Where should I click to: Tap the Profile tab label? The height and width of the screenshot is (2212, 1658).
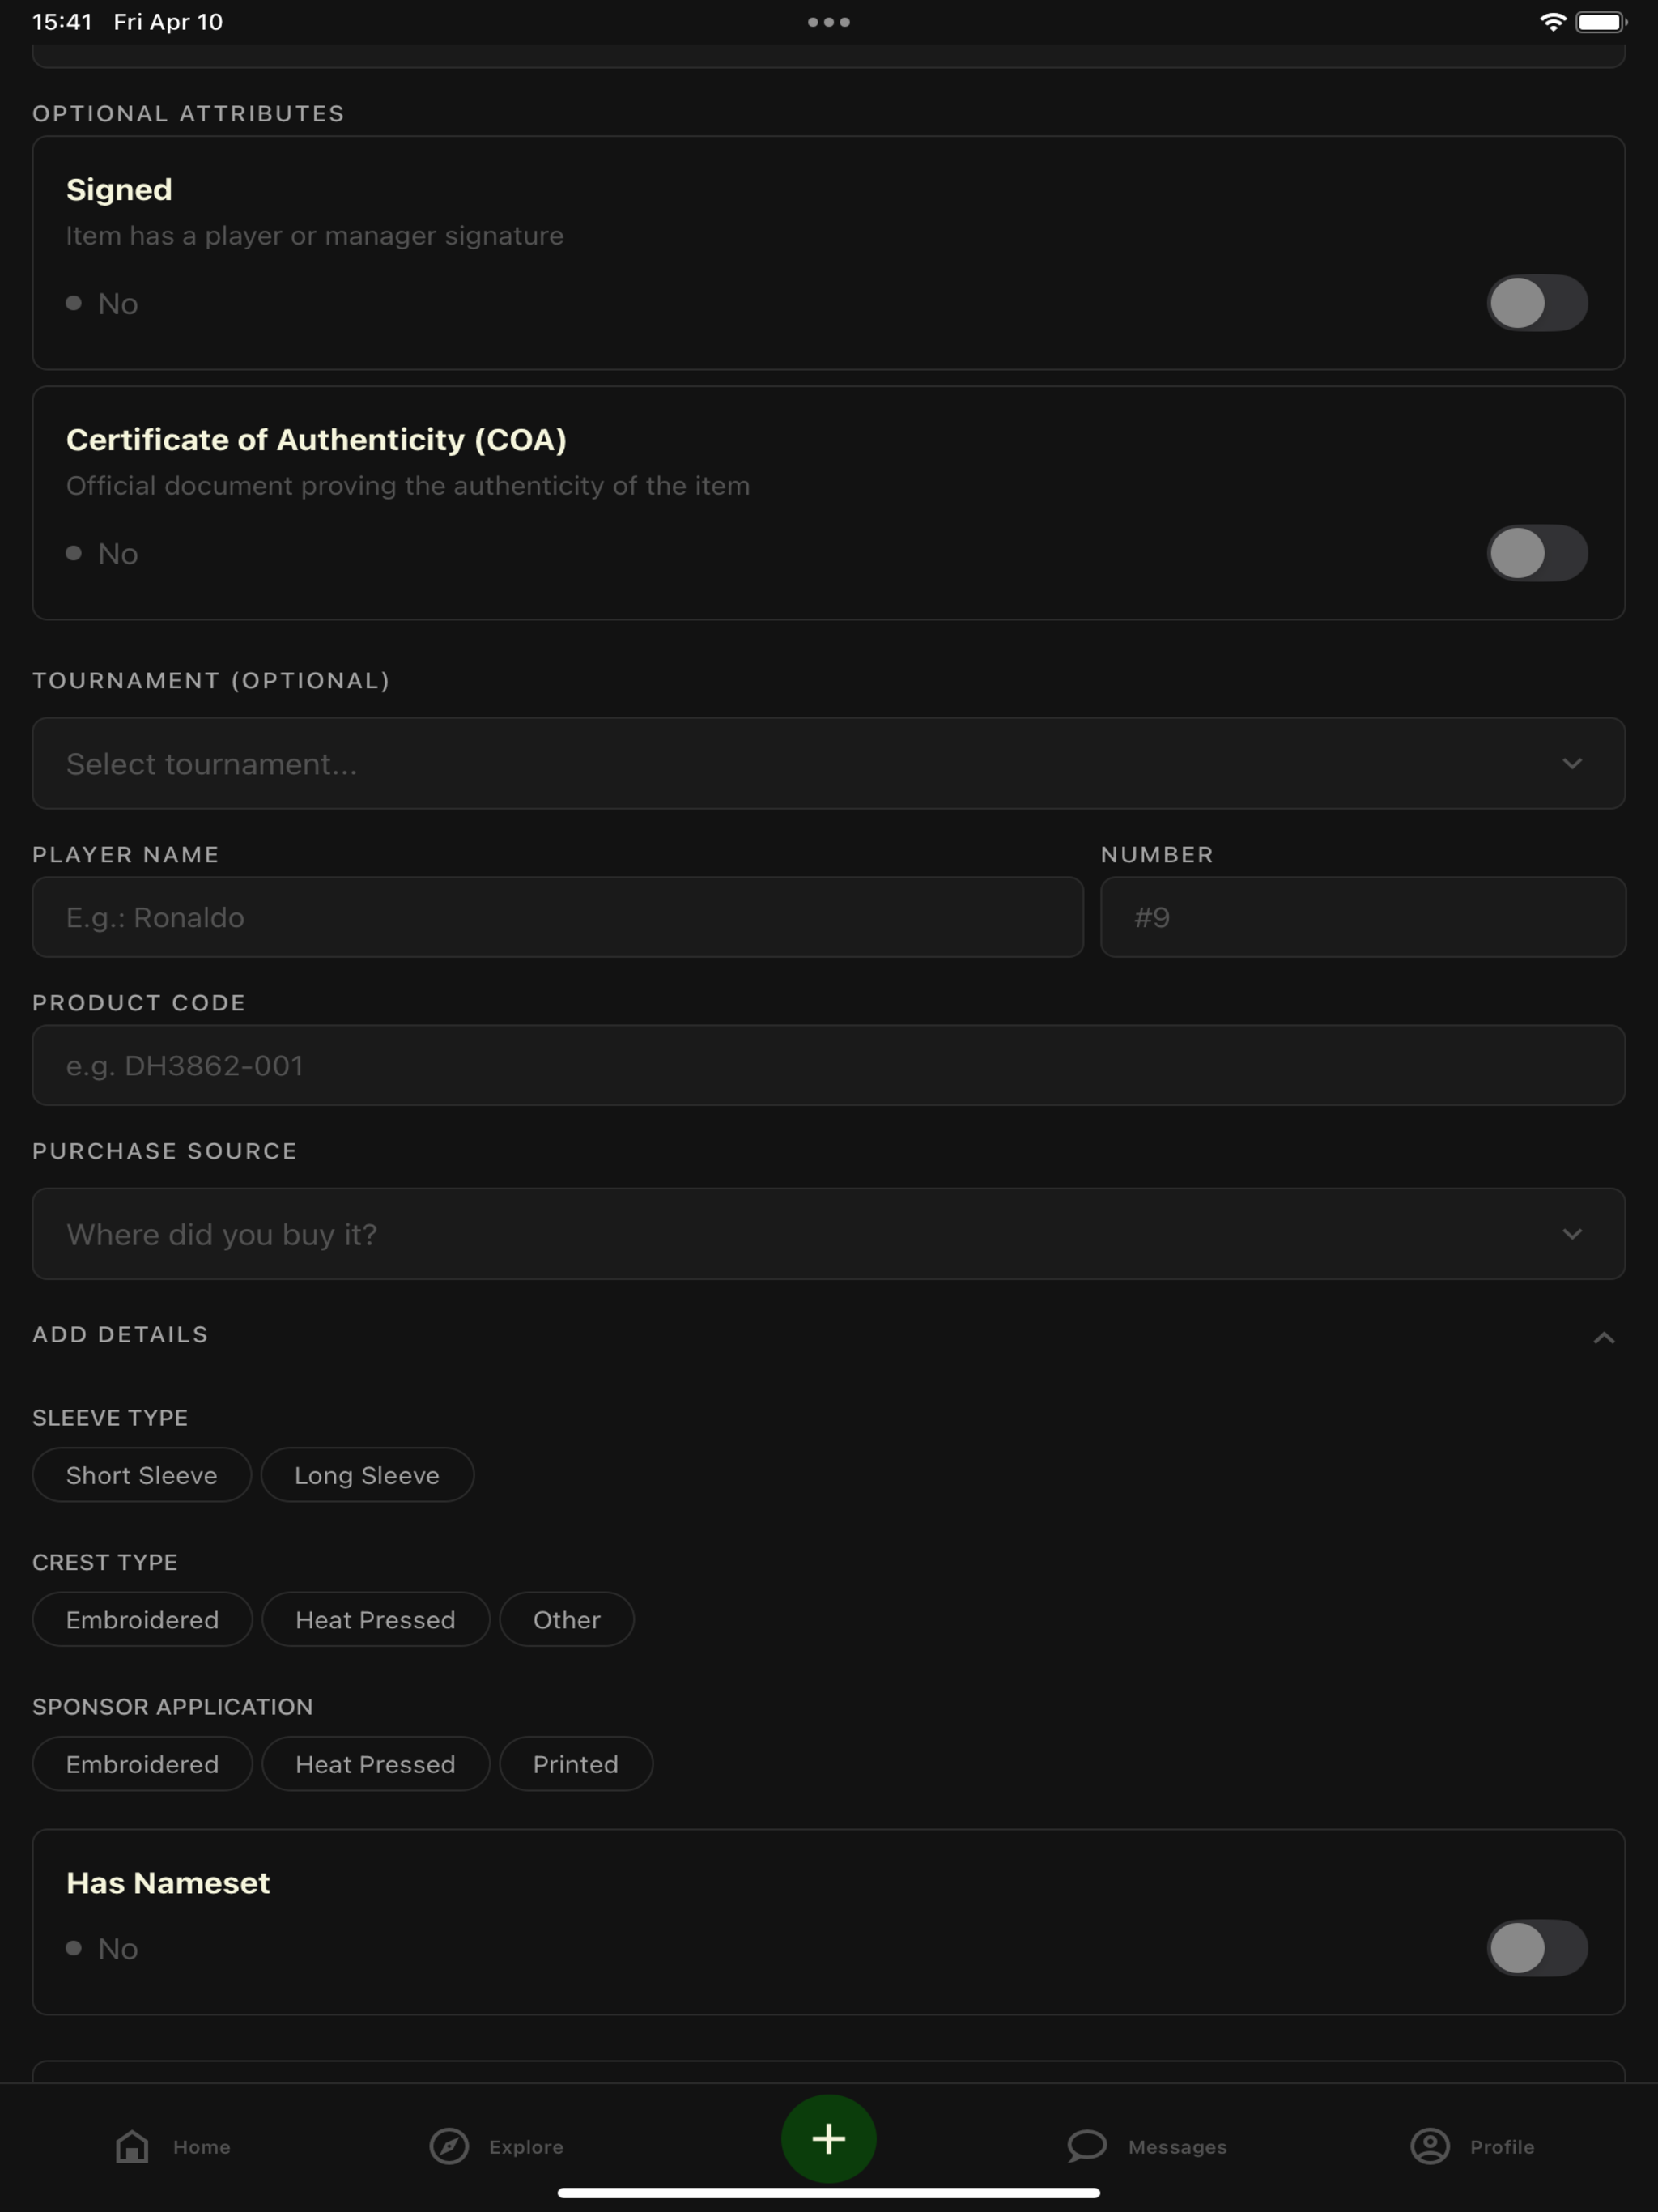click(x=1502, y=2147)
